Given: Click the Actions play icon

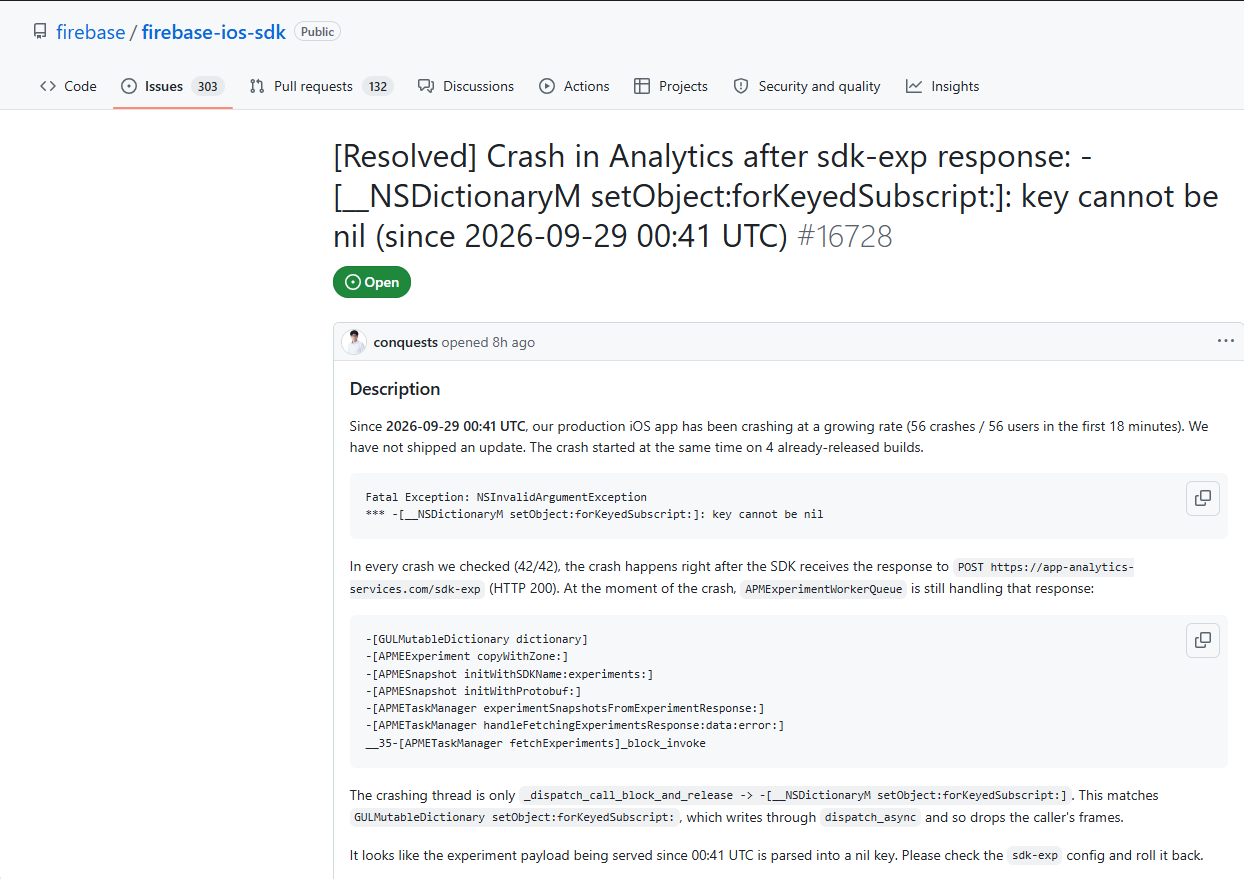Looking at the screenshot, I should (547, 86).
